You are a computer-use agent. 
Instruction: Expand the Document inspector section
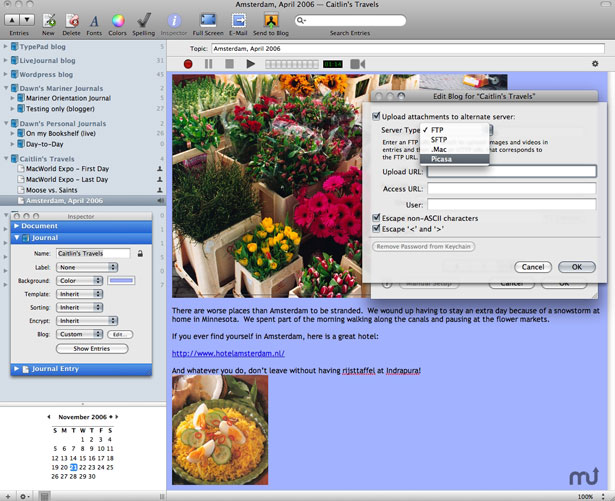[x=16, y=226]
